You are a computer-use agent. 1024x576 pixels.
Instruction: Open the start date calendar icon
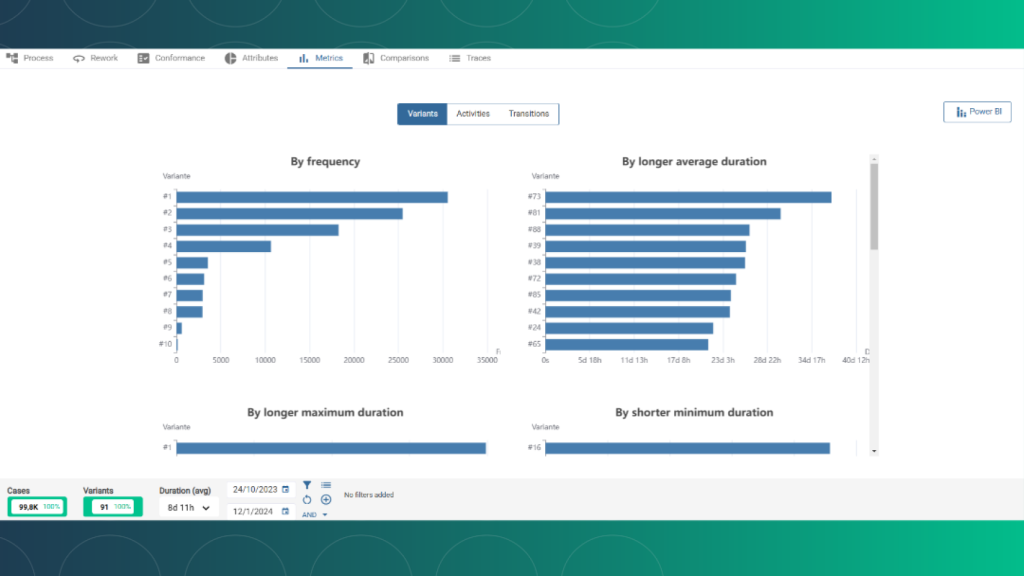[286, 489]
